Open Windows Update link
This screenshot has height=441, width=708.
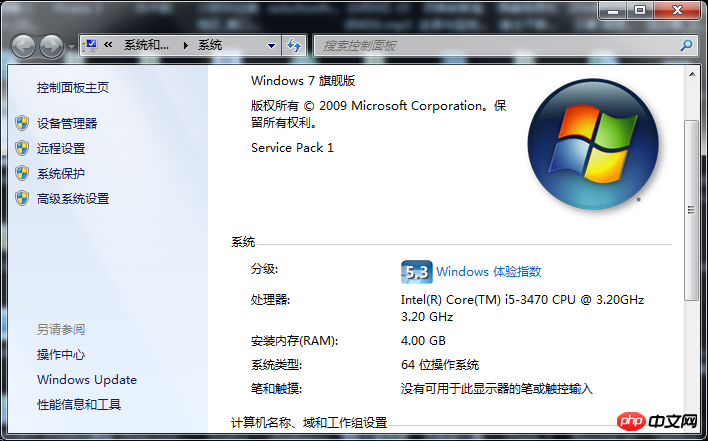(x=87, y=380)
